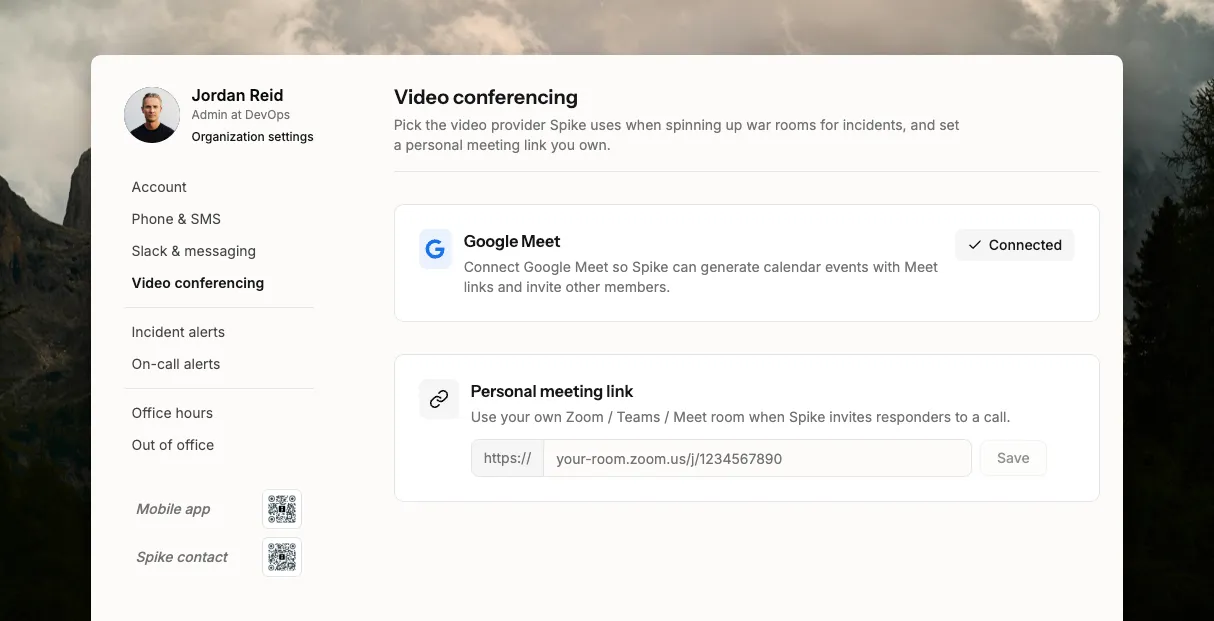Save the personal meeting link
Screen dimensions: 1214x621
click(1013, 458)
